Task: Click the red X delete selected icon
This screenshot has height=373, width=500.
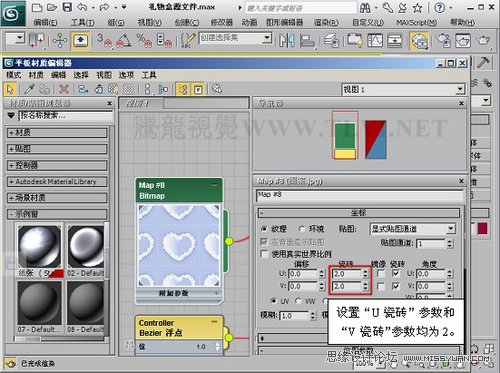Action: (63, 89)
